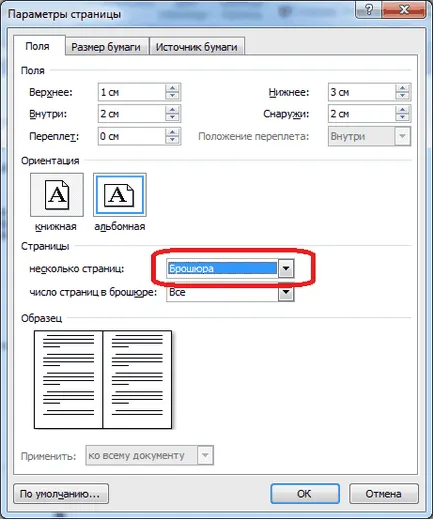This screenshot has width=434, height=520.
Task: Increase the Переплет gutter value
Action: click(x=172, y=132)
